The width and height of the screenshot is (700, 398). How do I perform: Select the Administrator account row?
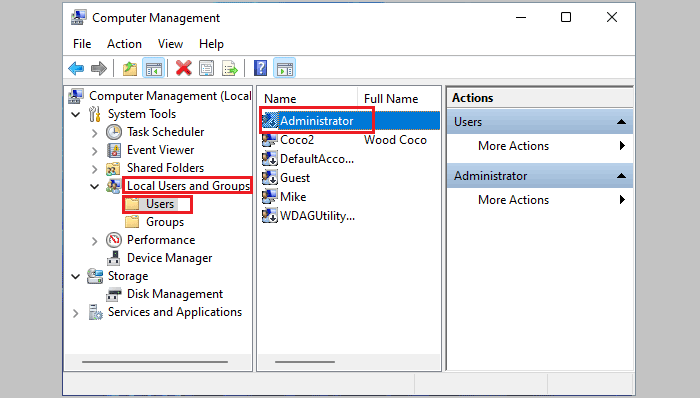[x=350, y=120]
